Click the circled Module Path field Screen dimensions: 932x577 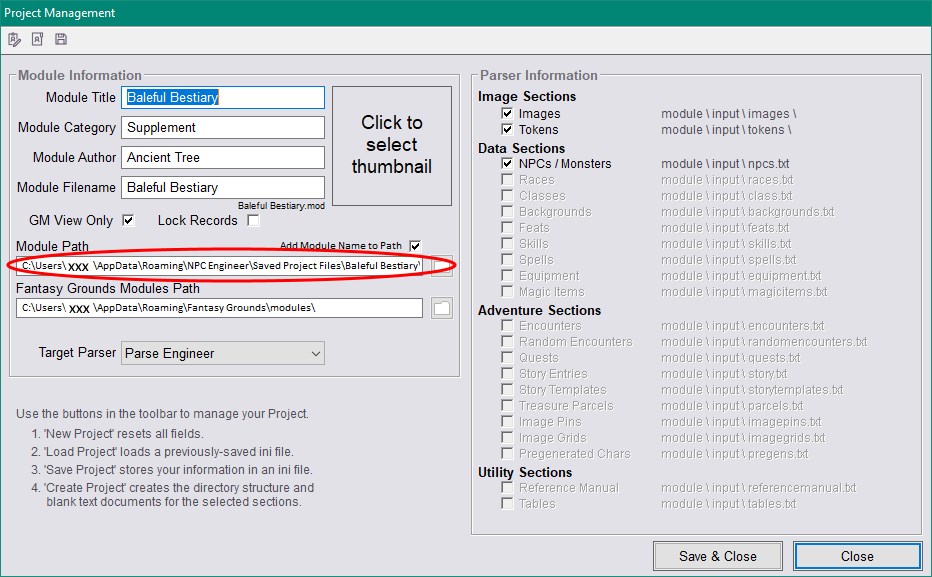click(x=220, y=265)
